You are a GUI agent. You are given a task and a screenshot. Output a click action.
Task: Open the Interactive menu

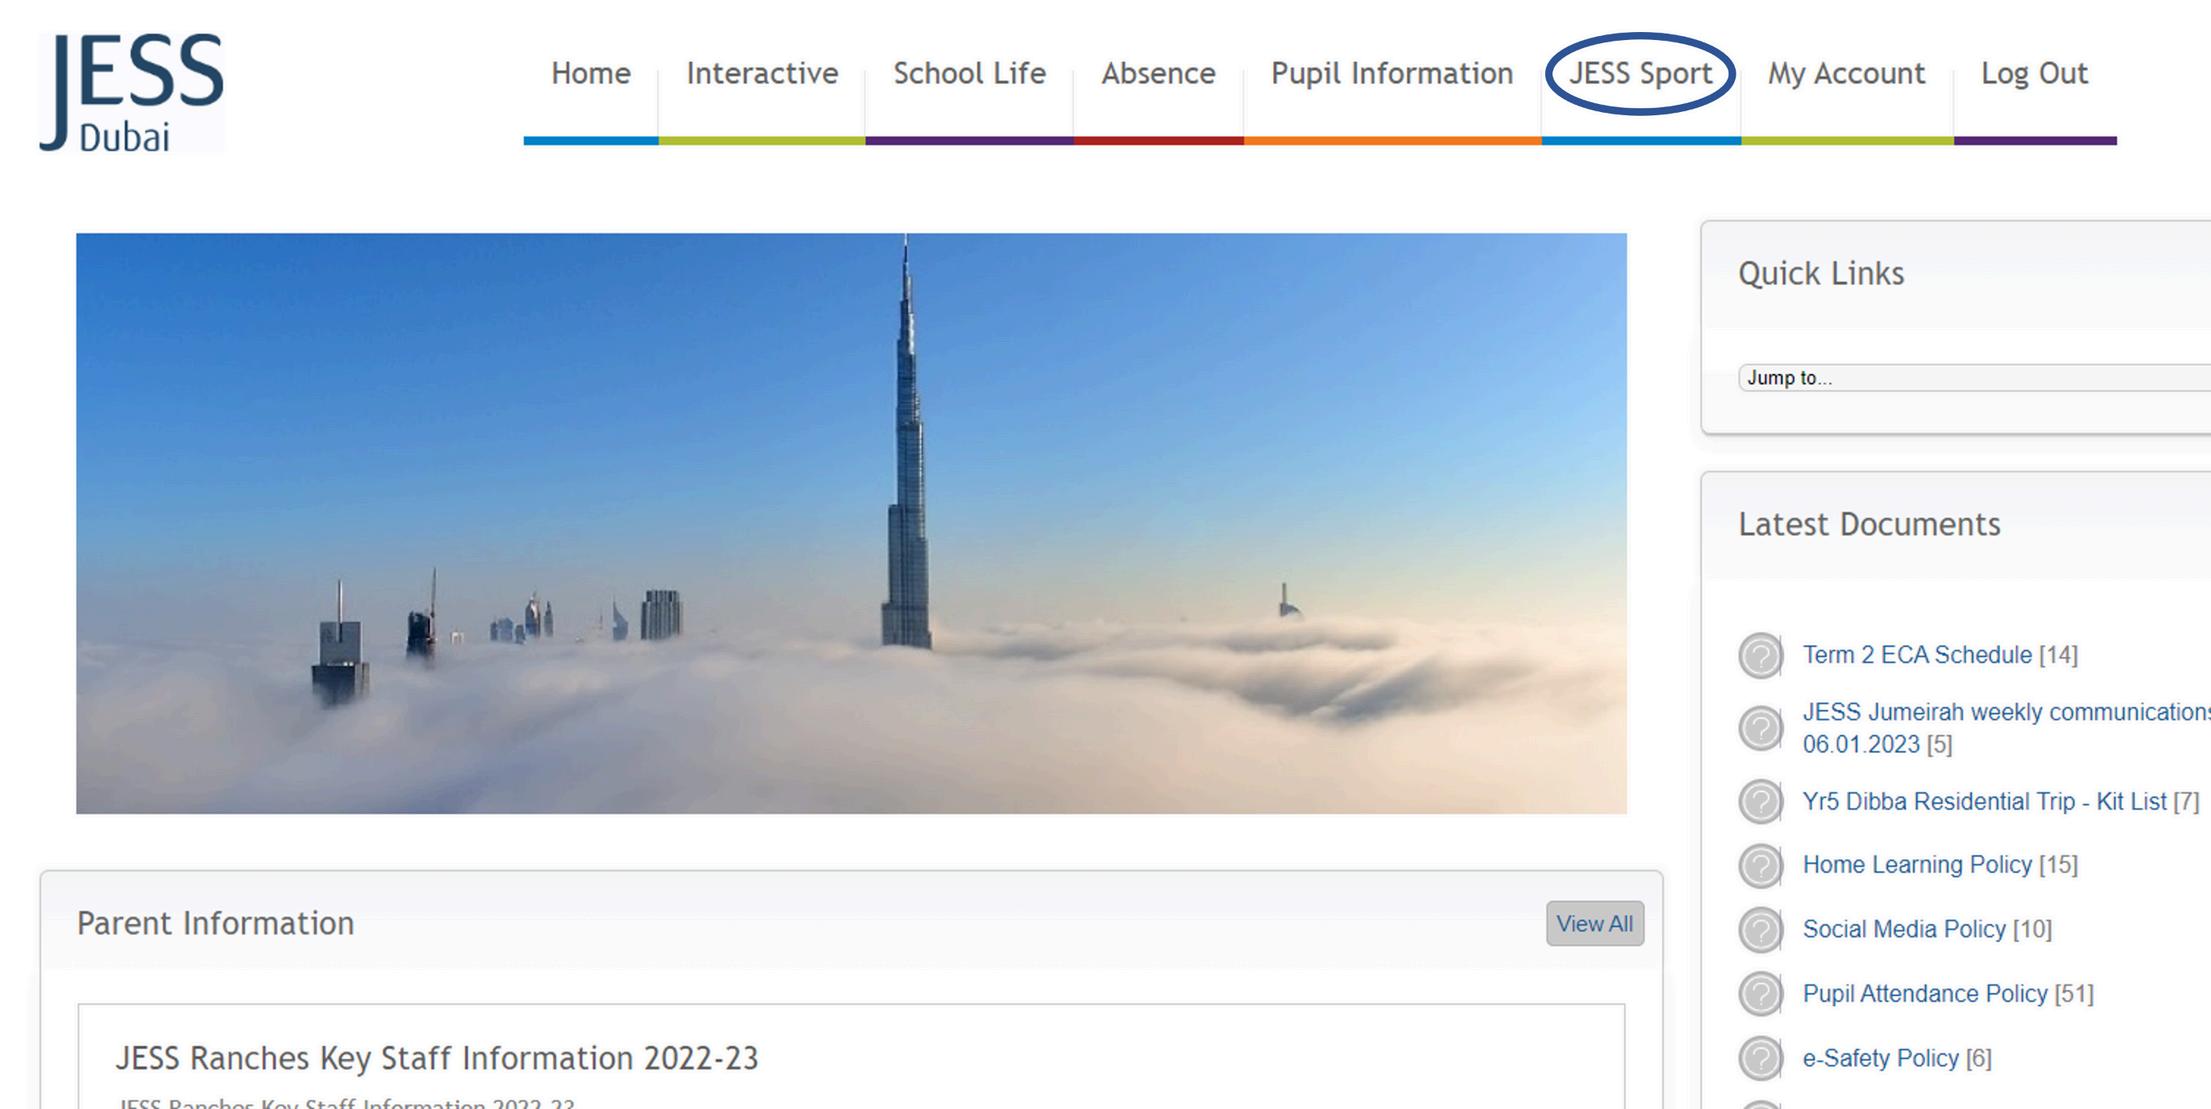pyautogui.click(x=762, y=74)
